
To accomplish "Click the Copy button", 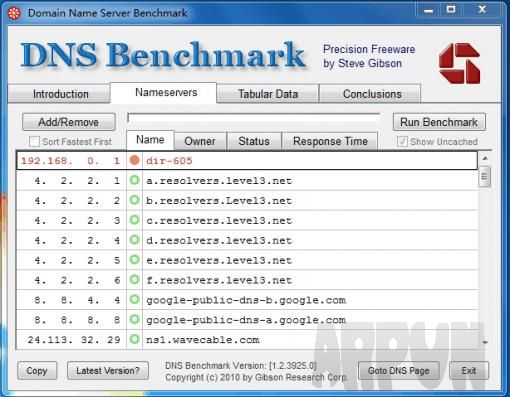I will pyautogui.click(x=37, y=371).
